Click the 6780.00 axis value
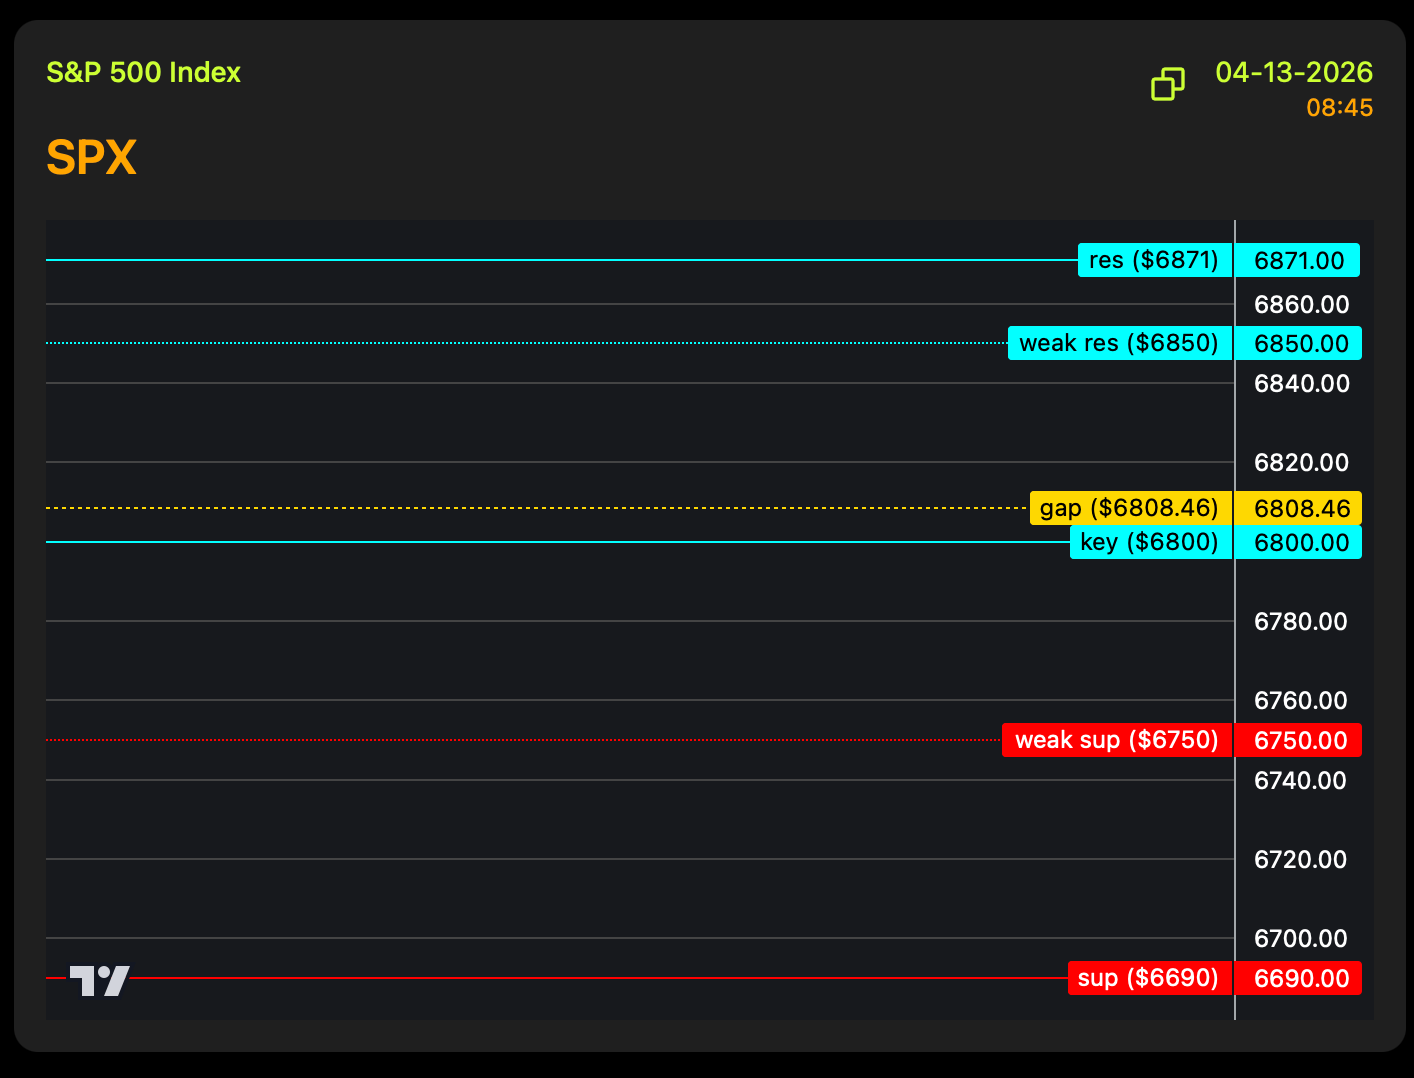 [x=1301, y=621]
